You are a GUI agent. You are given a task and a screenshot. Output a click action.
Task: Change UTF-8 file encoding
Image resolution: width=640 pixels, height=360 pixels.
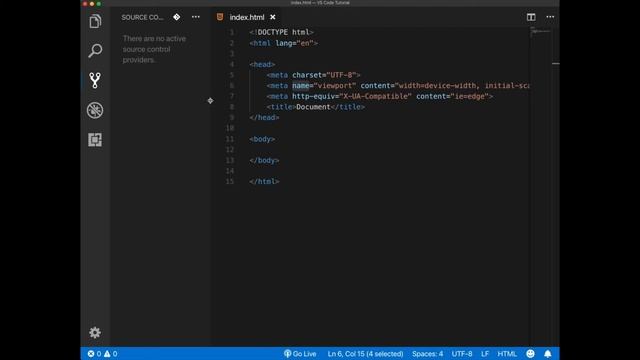462,354
